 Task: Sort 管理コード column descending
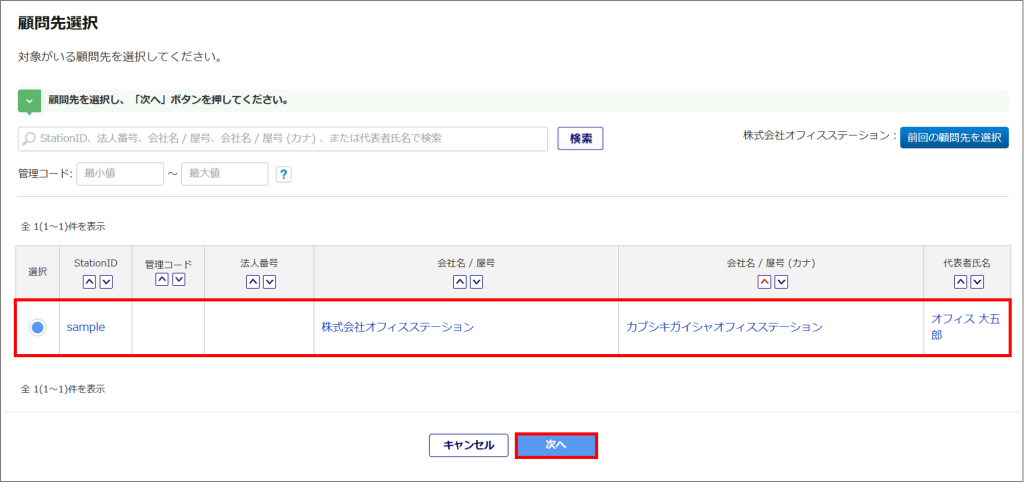pos(178,279)
